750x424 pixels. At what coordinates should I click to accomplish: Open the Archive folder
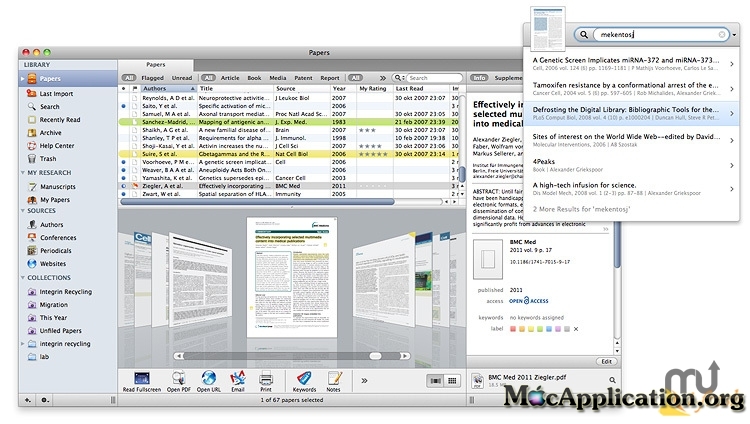point(50,133)
